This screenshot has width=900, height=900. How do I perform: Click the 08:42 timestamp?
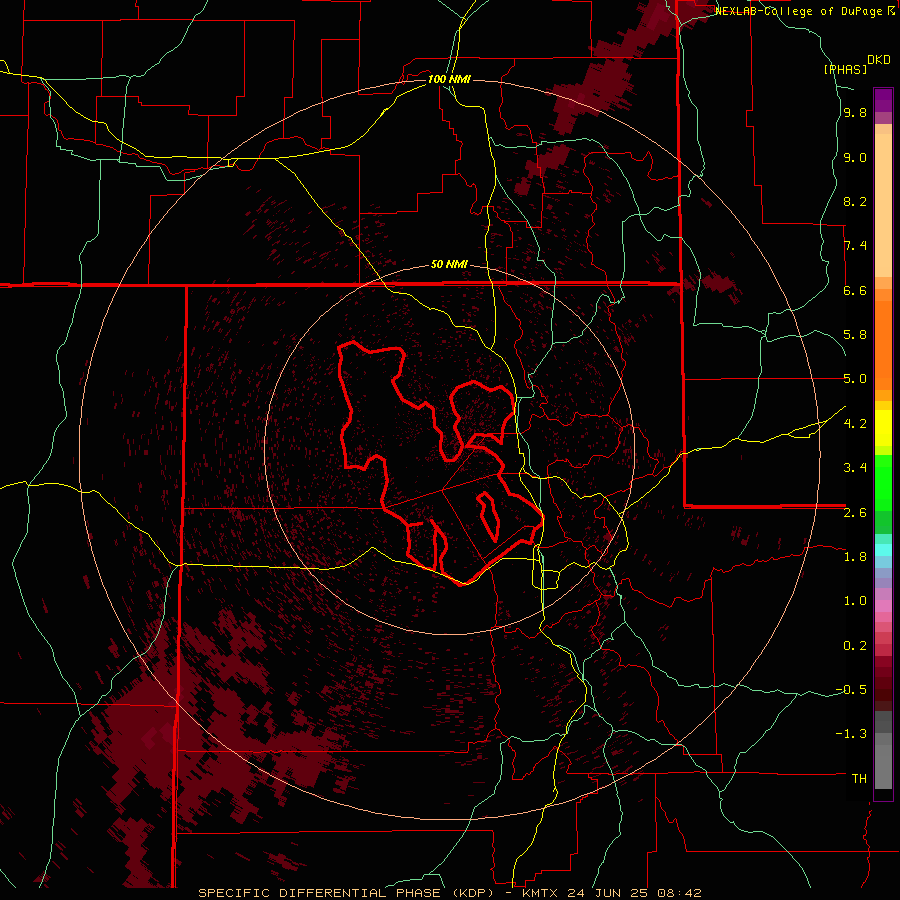[680, 893]
